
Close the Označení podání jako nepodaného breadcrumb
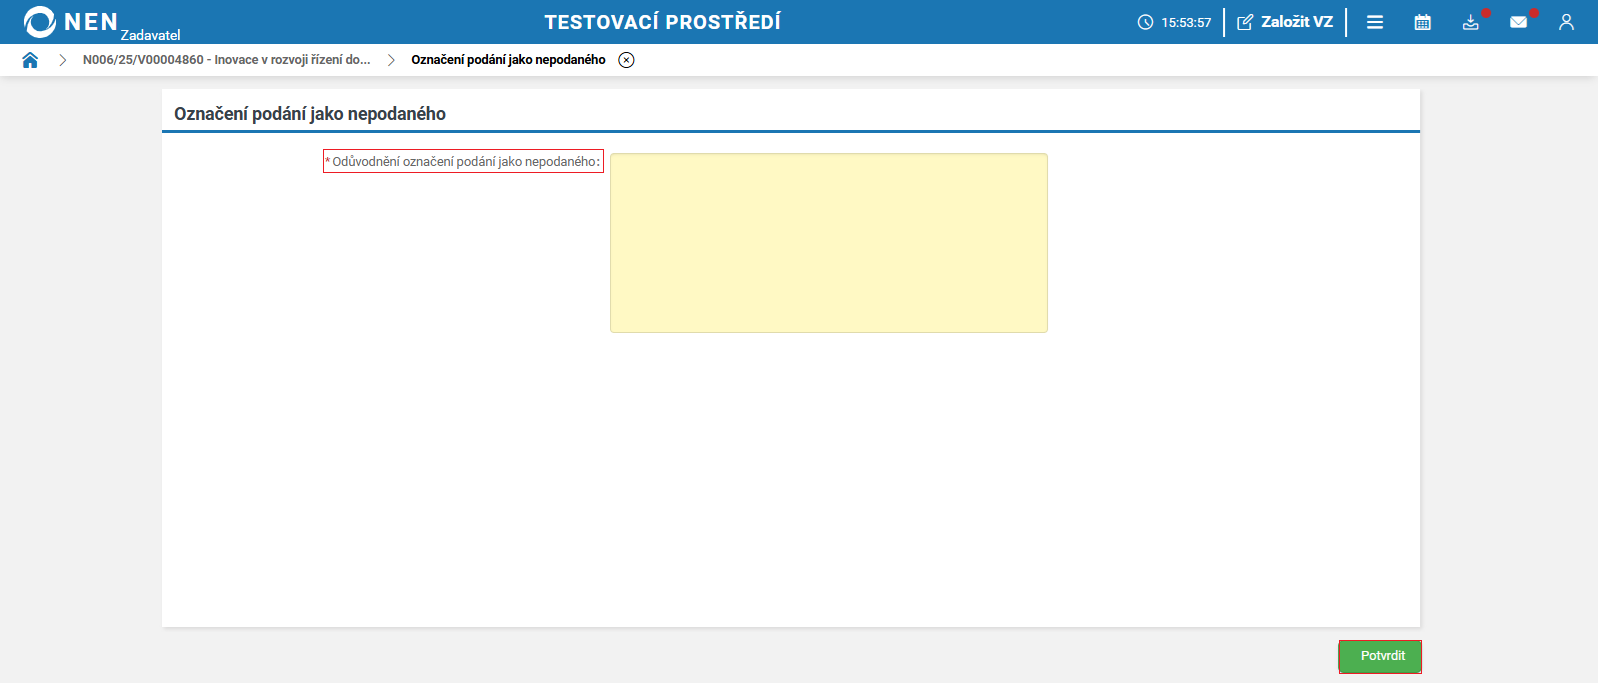coord(626,60)
